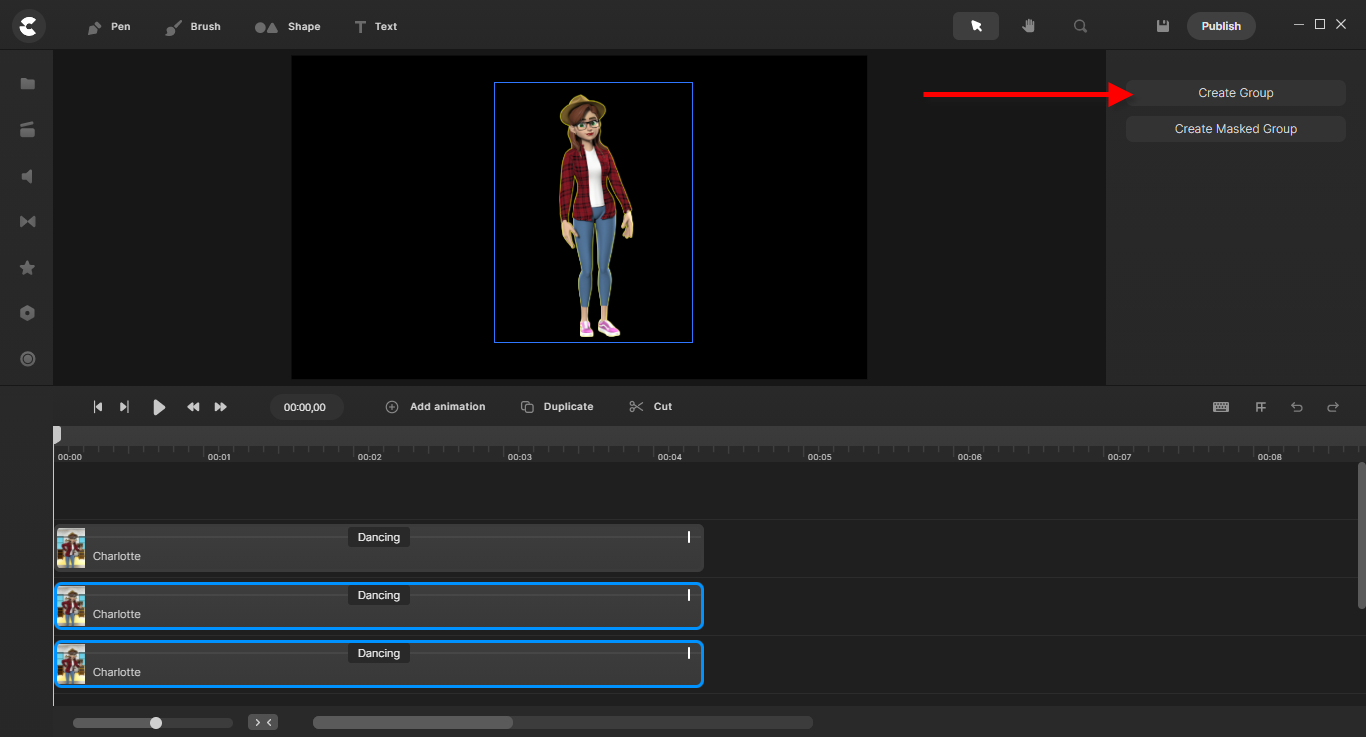1366x737 pixels.
Task: Jump to the timeline start
Action: click(x=98, y=407)
